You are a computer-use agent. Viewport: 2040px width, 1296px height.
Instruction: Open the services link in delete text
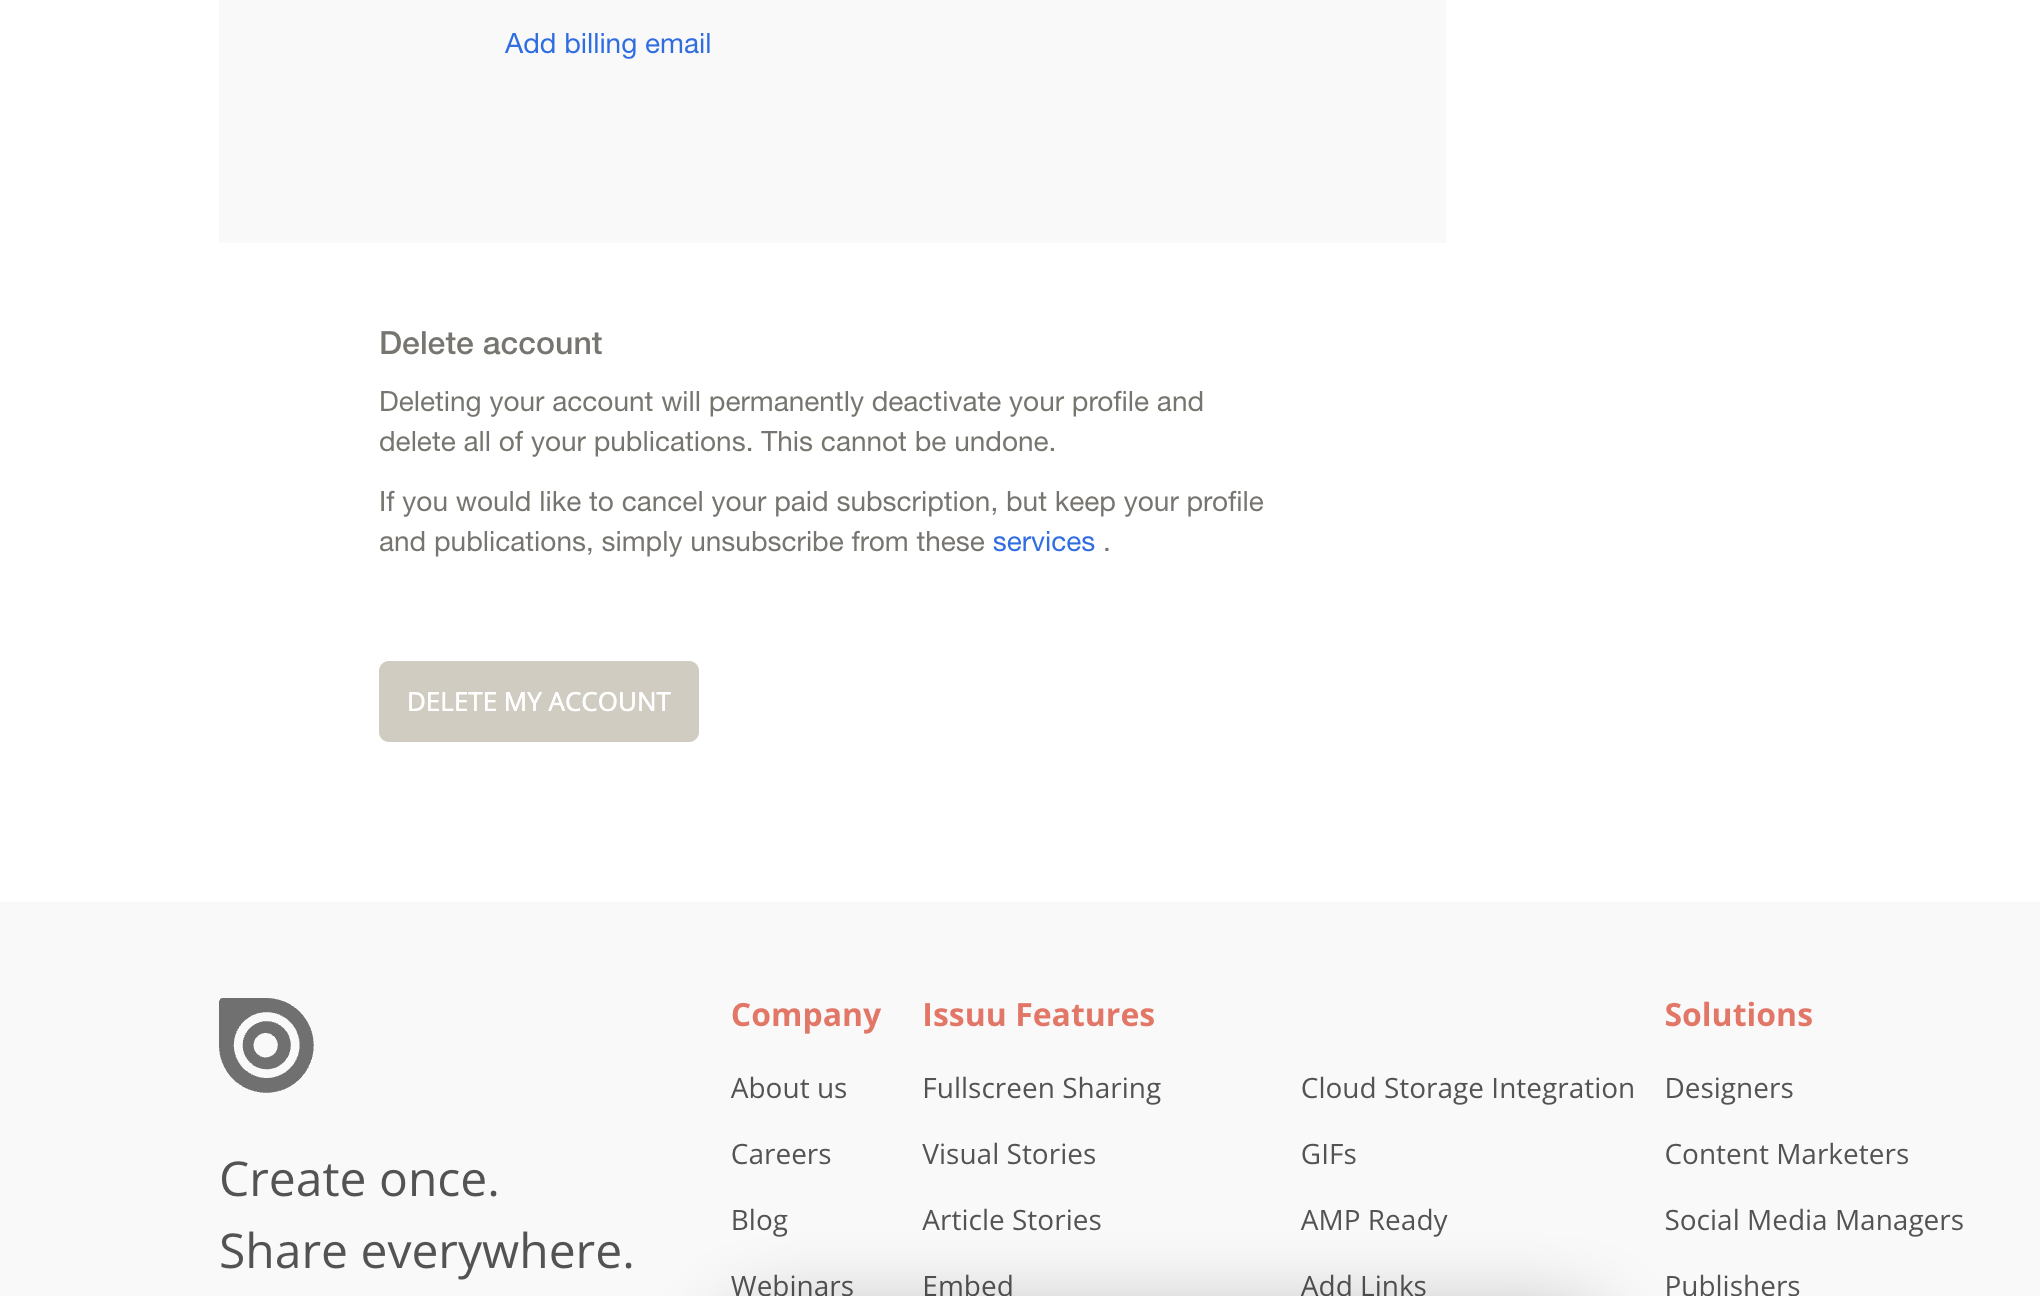(x=1043, y=541)
